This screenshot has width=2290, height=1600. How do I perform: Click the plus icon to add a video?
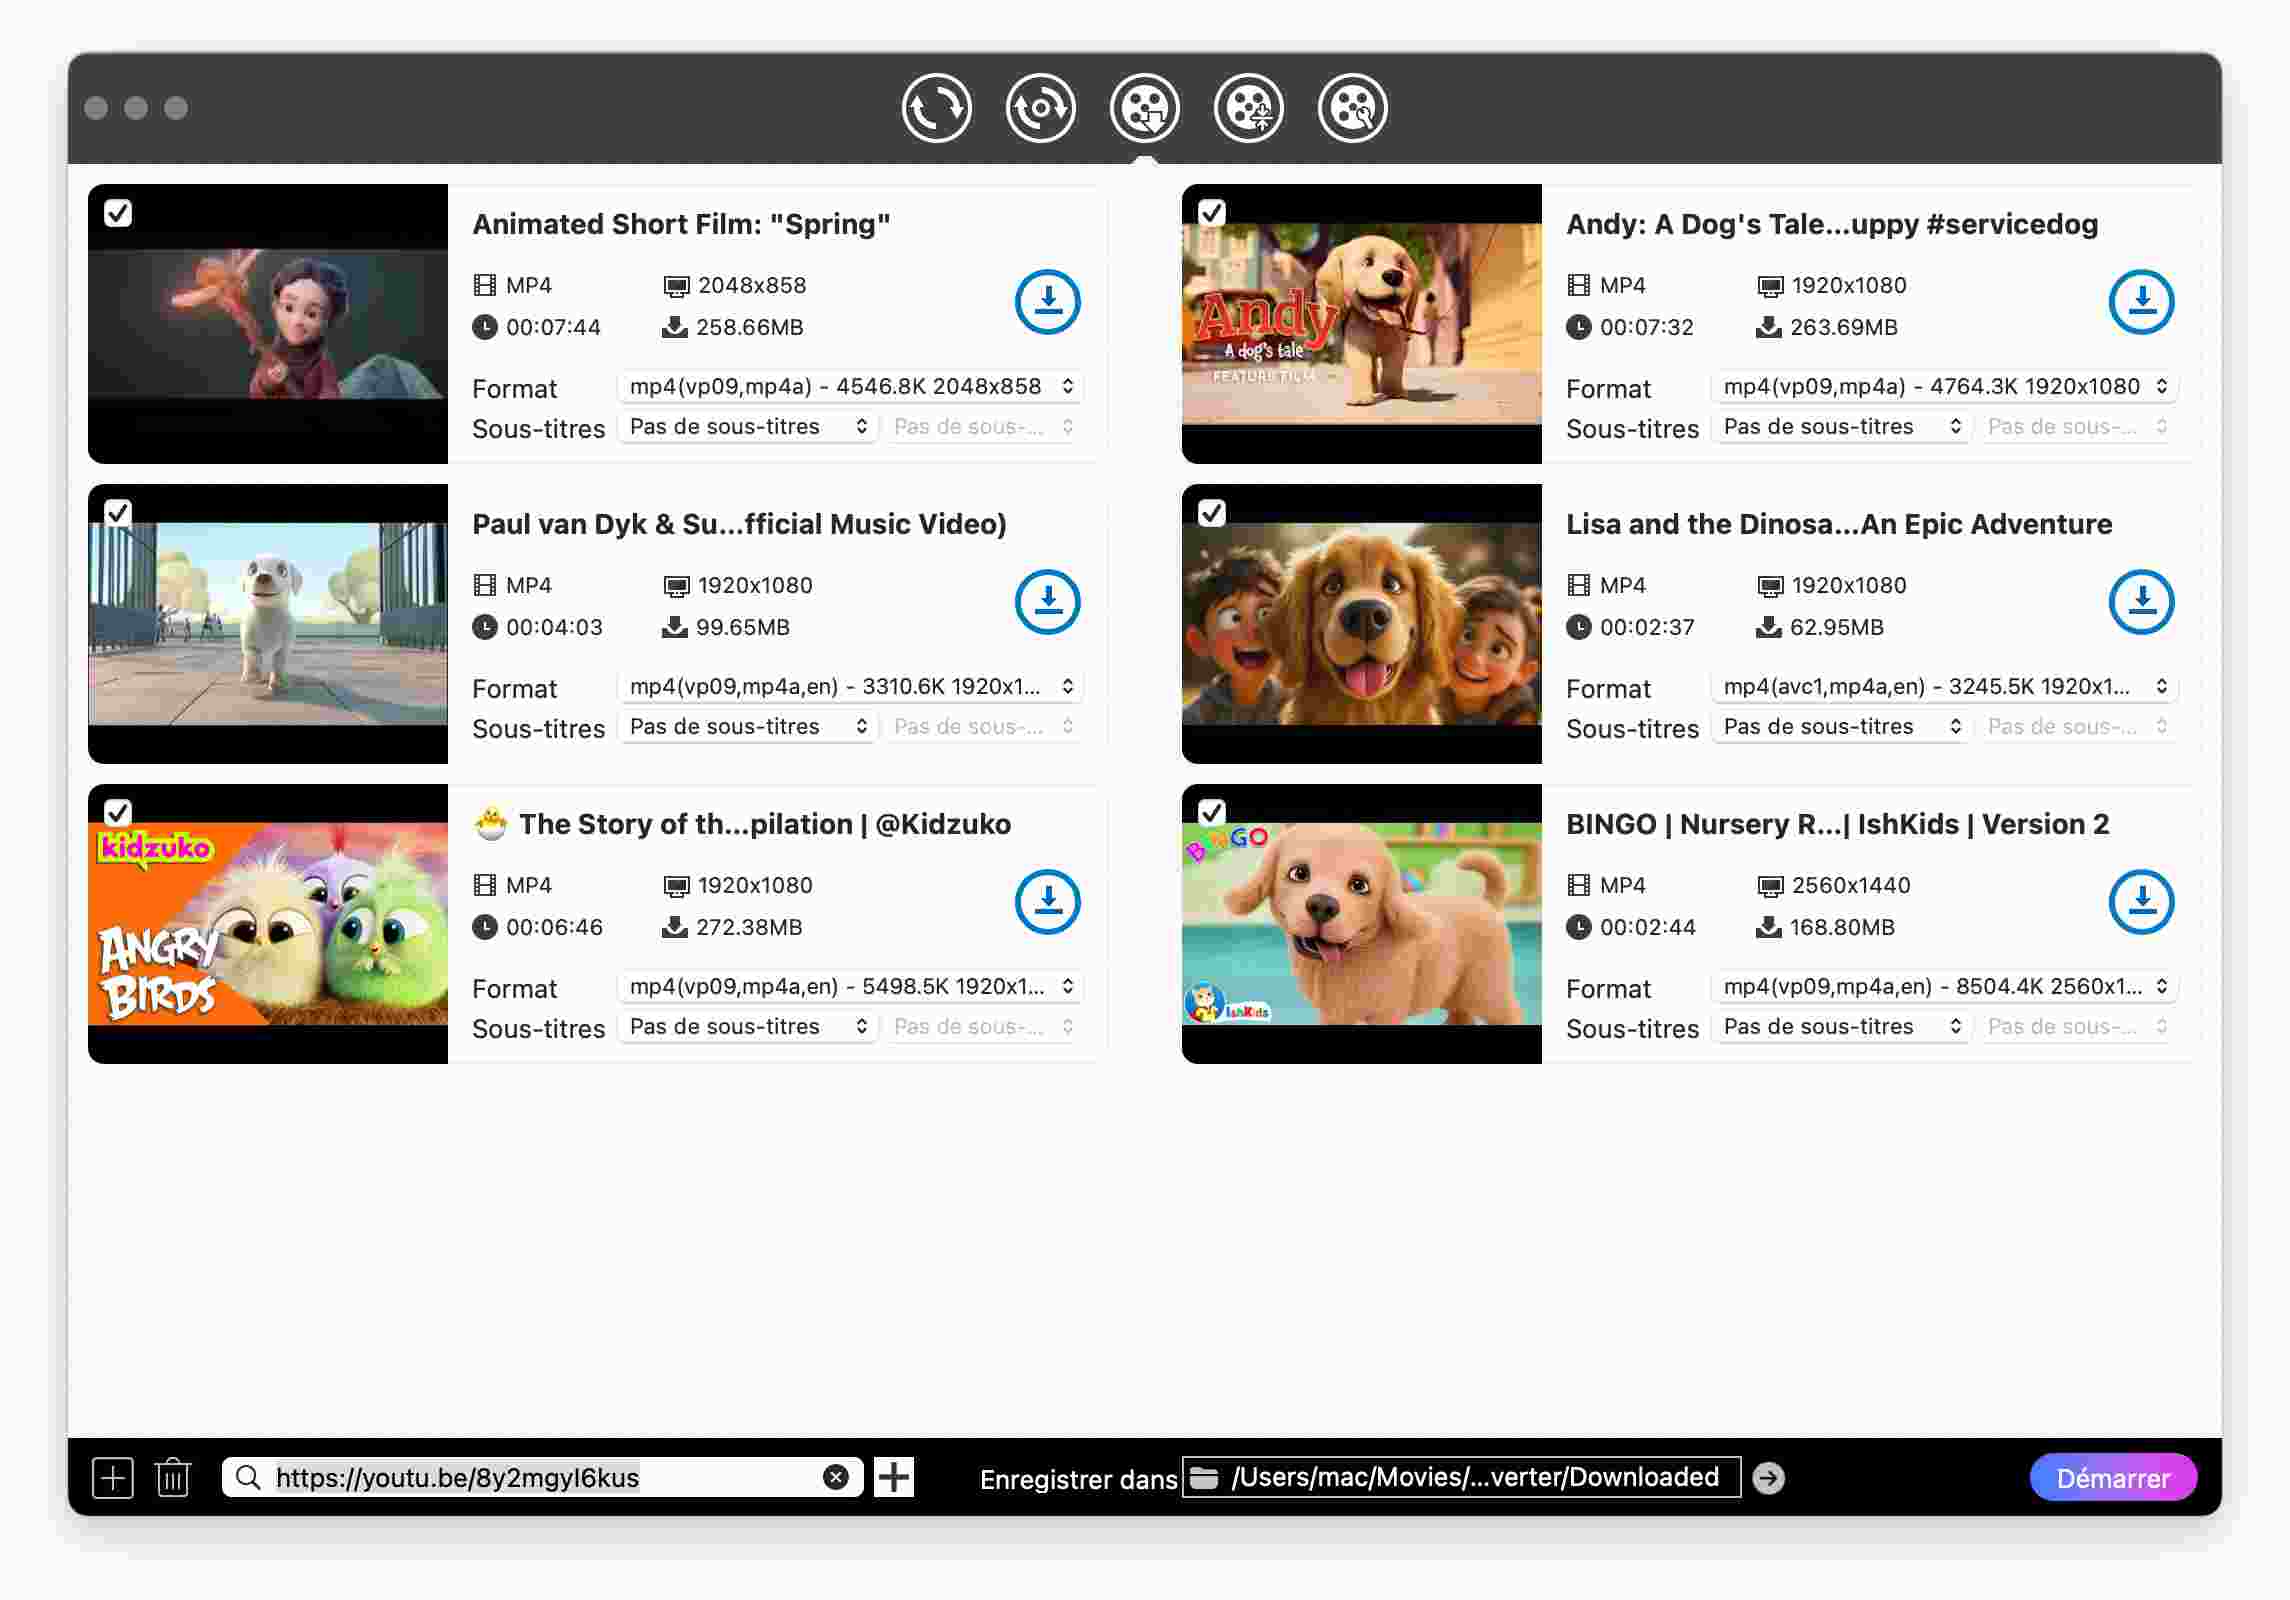112,1477
